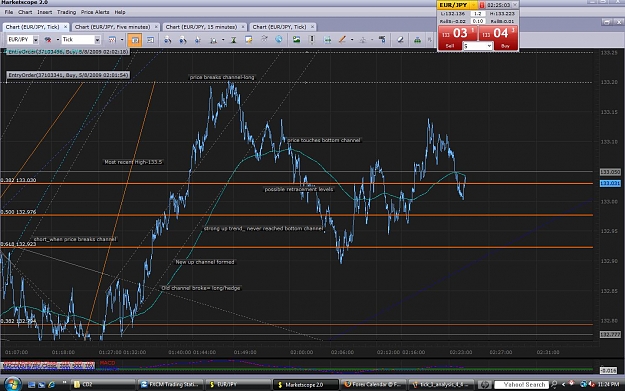
Task: Click the red Sell 133.03 button
Action: click(x=458, y=37)
